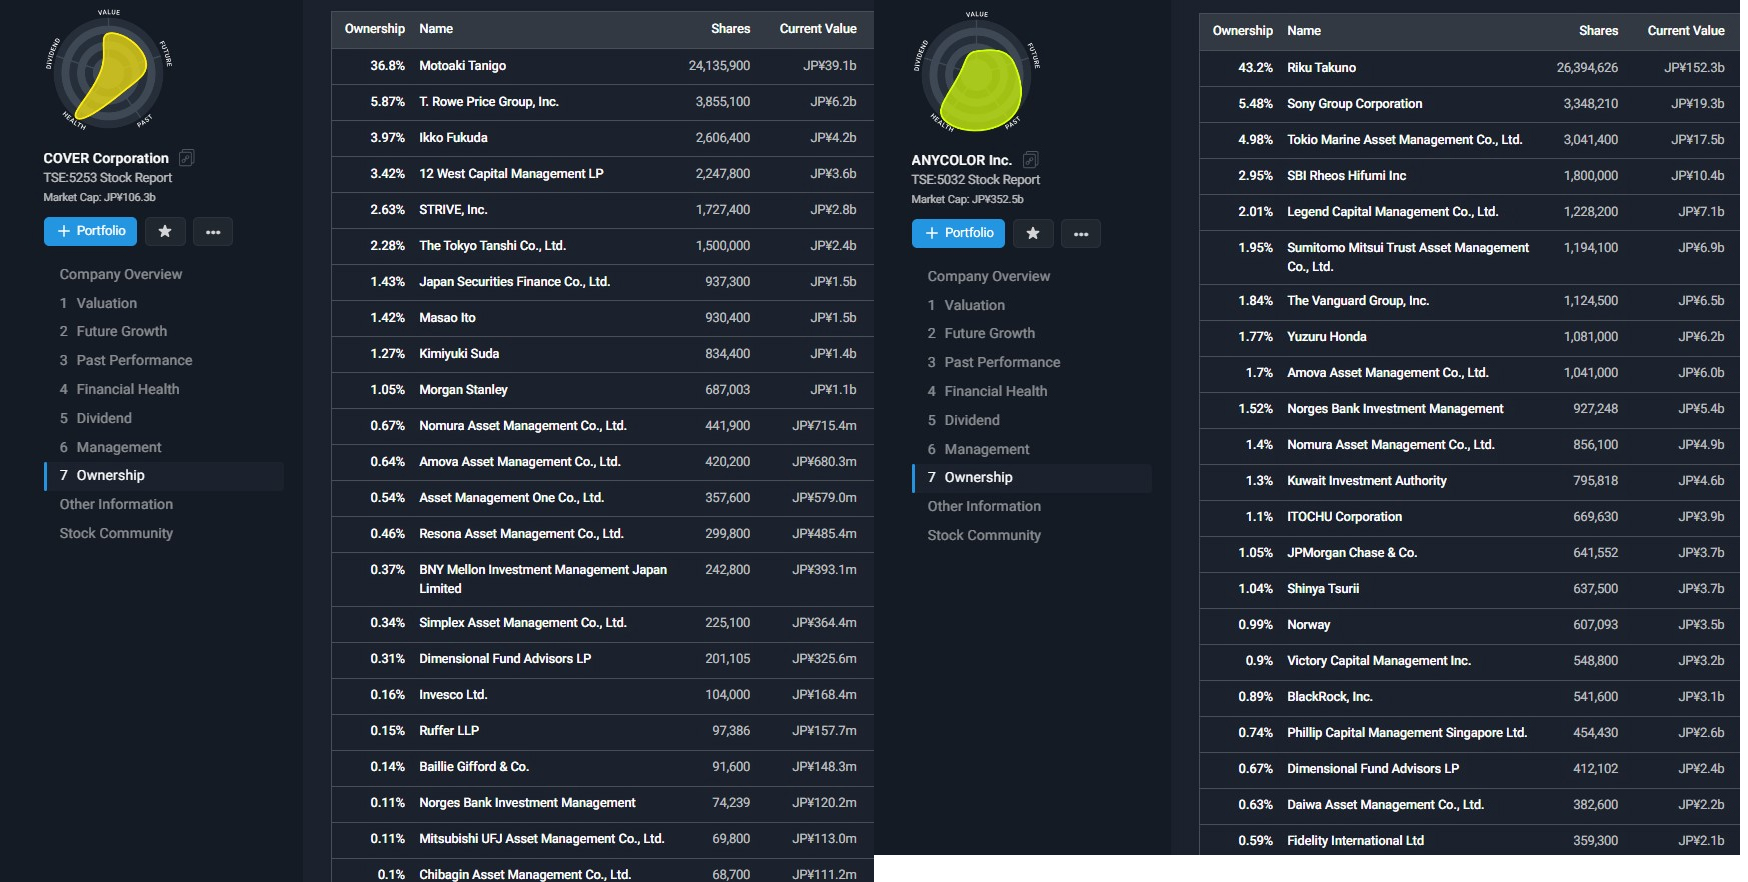Click BNY Mellon Investment Management Japan Limited

[x=543, y=579]
